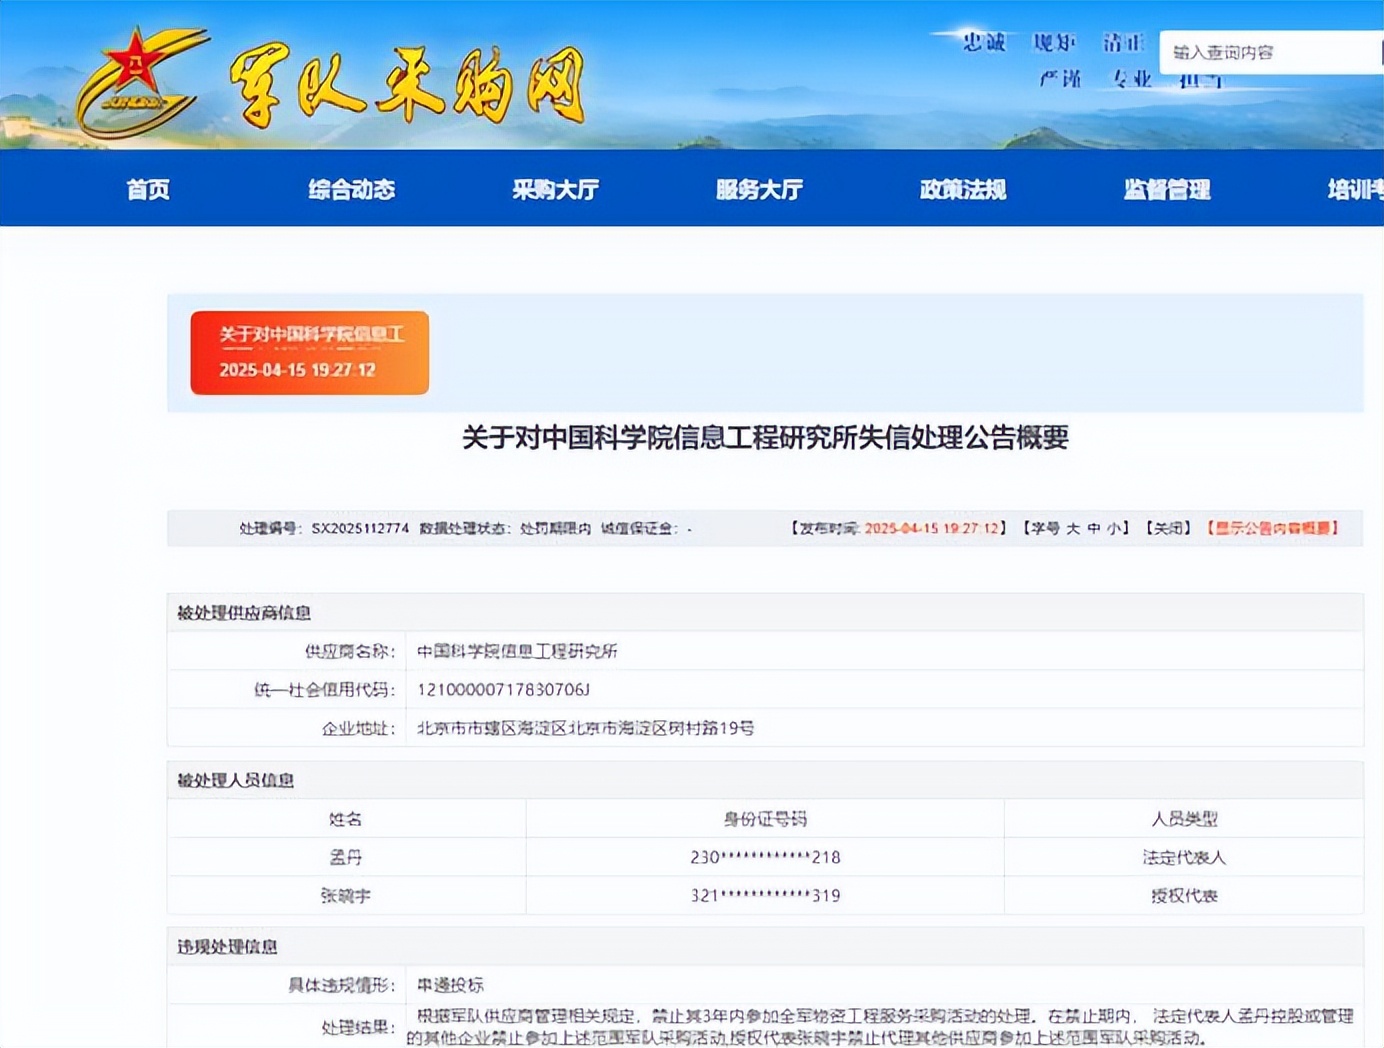Viewport: 1384px width, 1048px height.
Task: Open the 采购大厅 navigation item
Action: [555, 189]
